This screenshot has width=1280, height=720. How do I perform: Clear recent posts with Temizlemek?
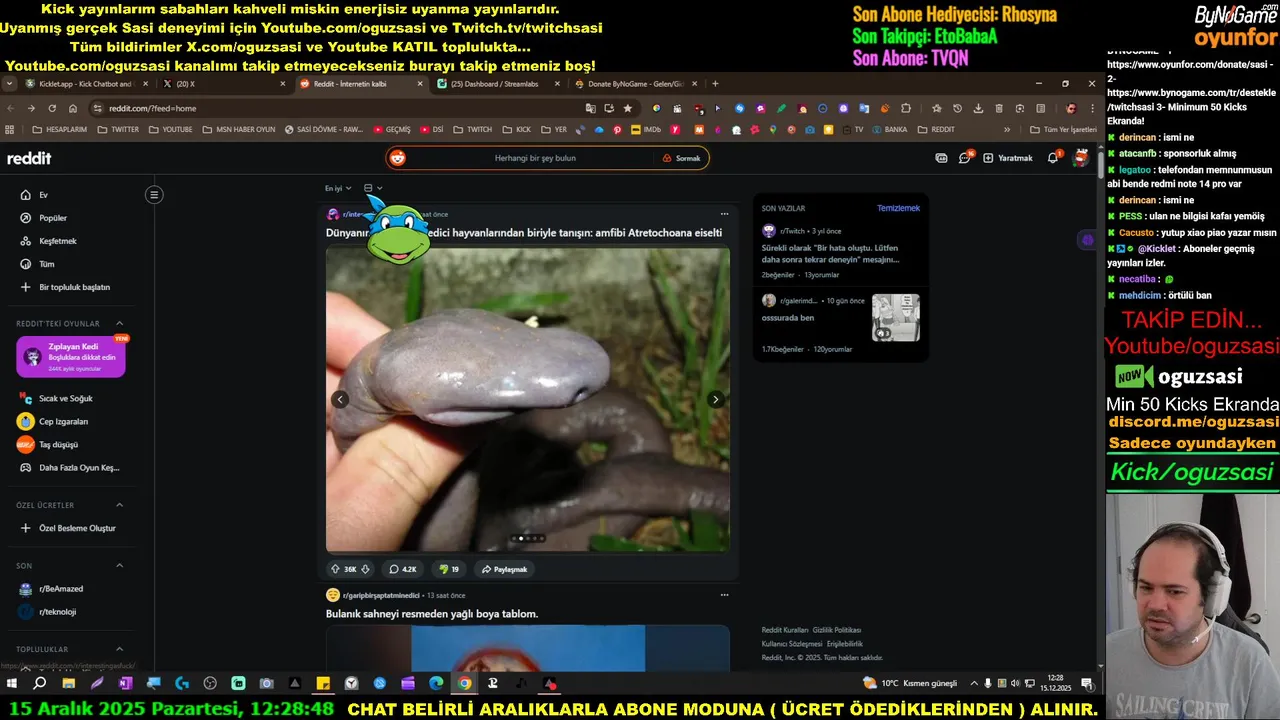coord(898,208)
